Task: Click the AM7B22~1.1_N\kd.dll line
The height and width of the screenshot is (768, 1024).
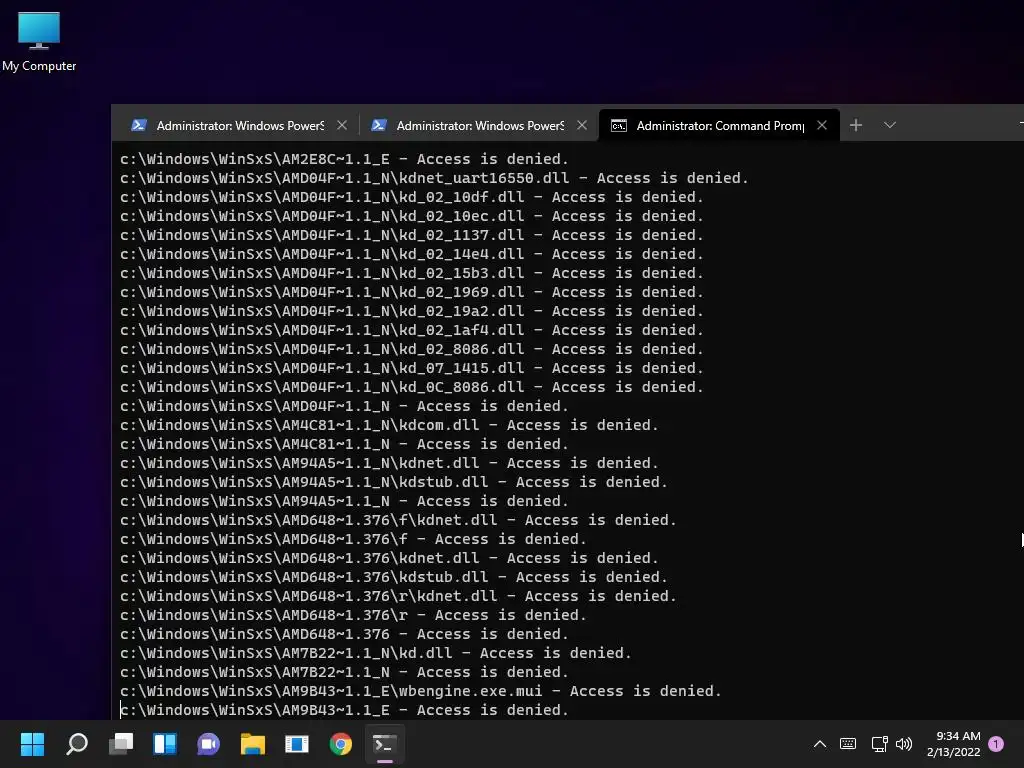Action: coord(376,653)
